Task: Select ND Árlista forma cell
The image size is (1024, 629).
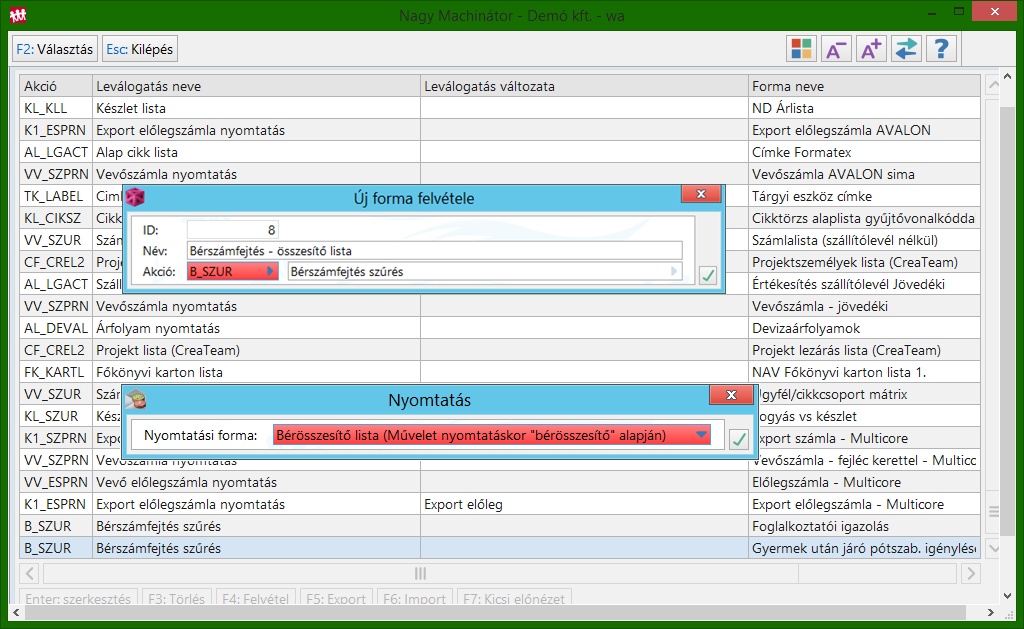Action: (864, 108)
